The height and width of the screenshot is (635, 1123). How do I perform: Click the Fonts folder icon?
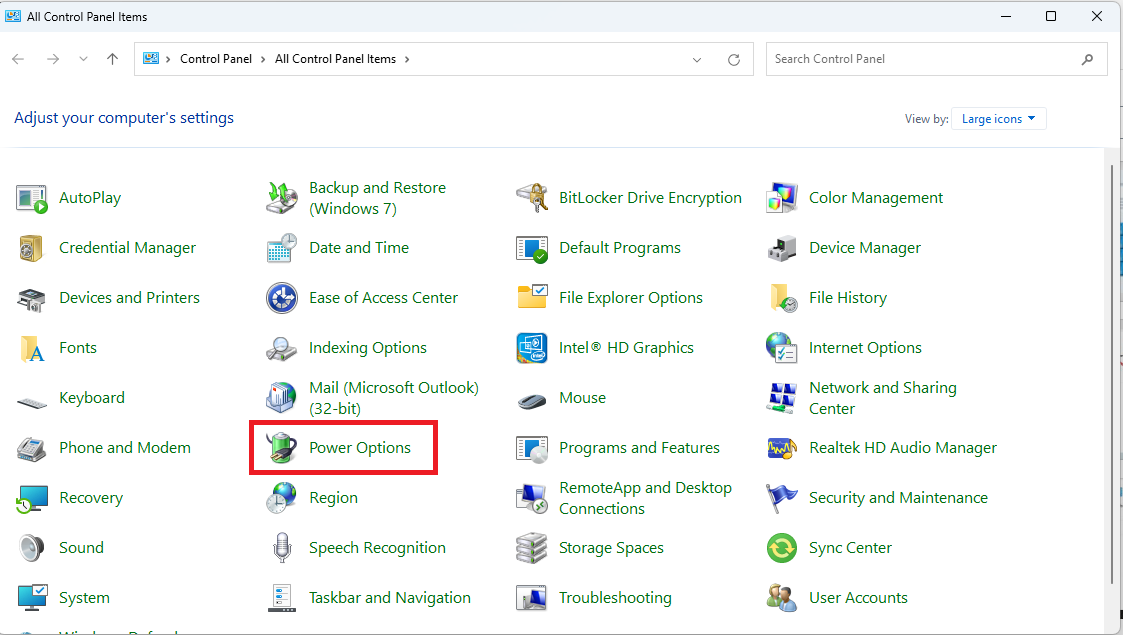(x=32, y=349)
